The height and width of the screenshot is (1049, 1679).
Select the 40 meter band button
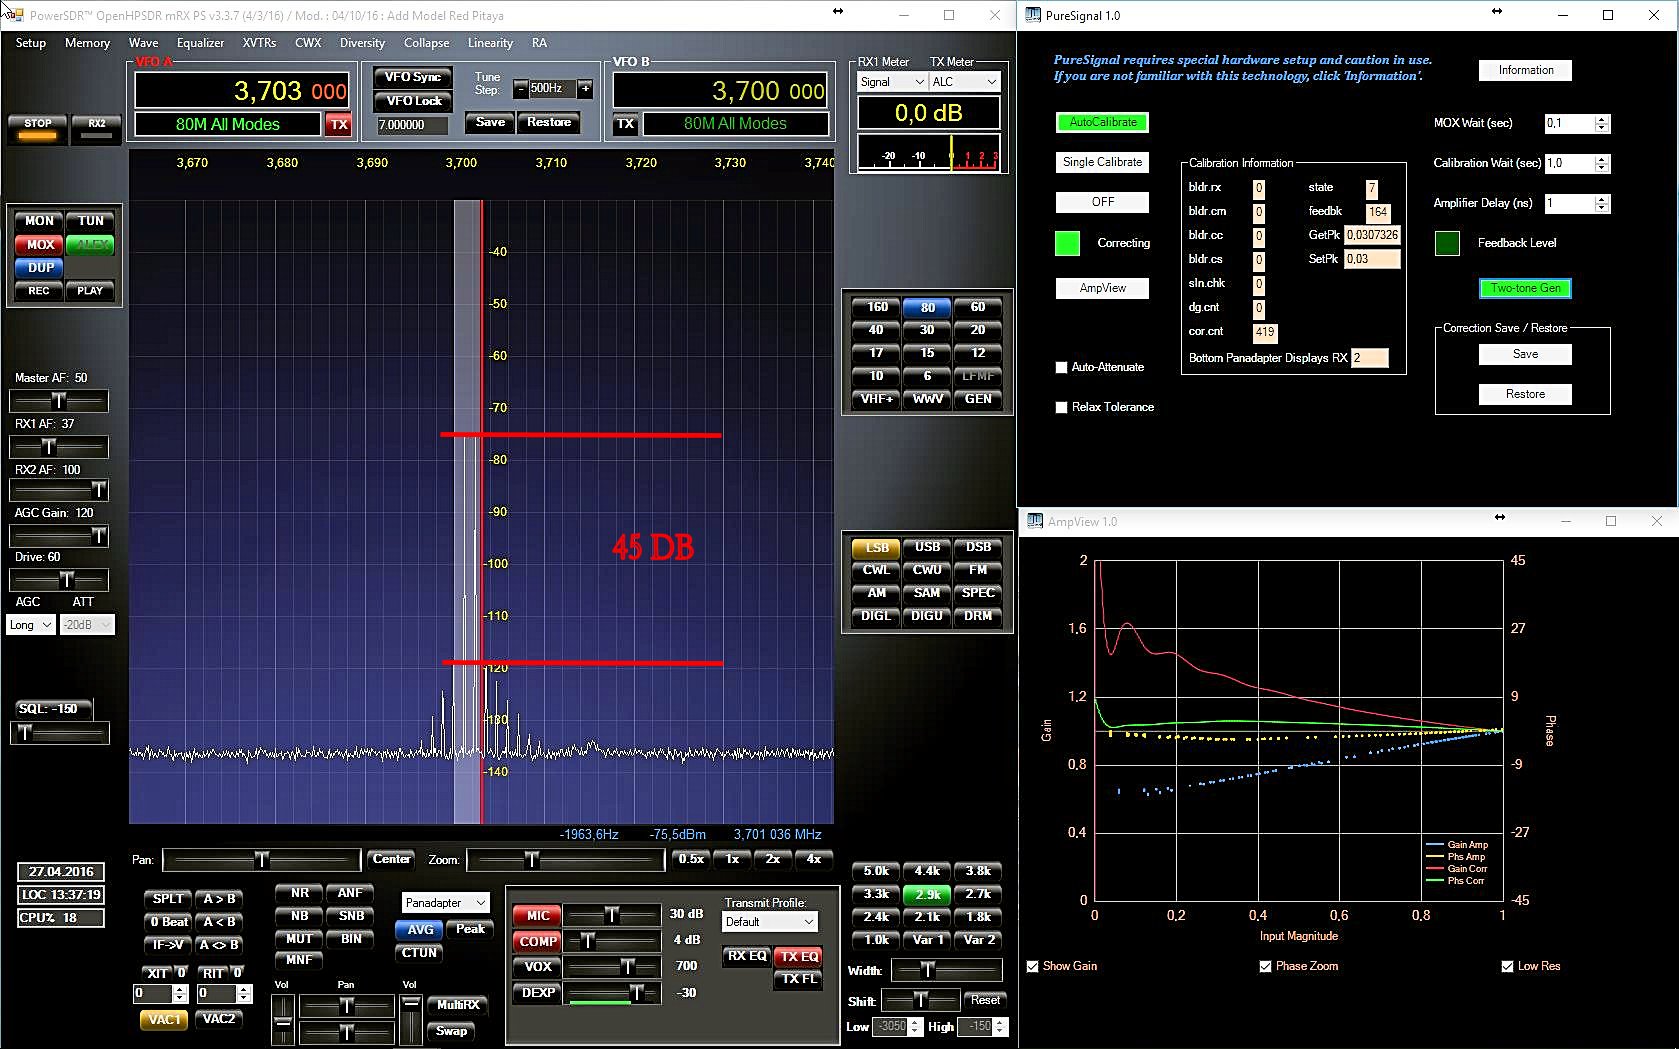pyautogui.click(x=876, y=330)
